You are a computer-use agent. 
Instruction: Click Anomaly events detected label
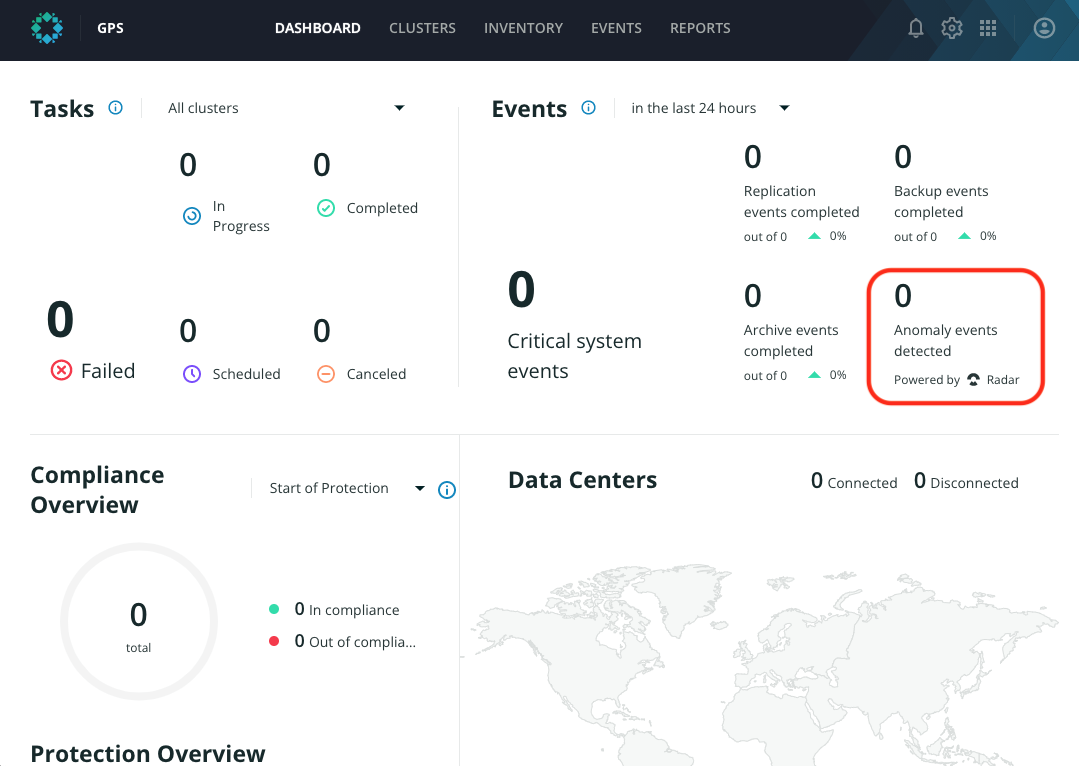pyautogui.click(x=946, y=341)
